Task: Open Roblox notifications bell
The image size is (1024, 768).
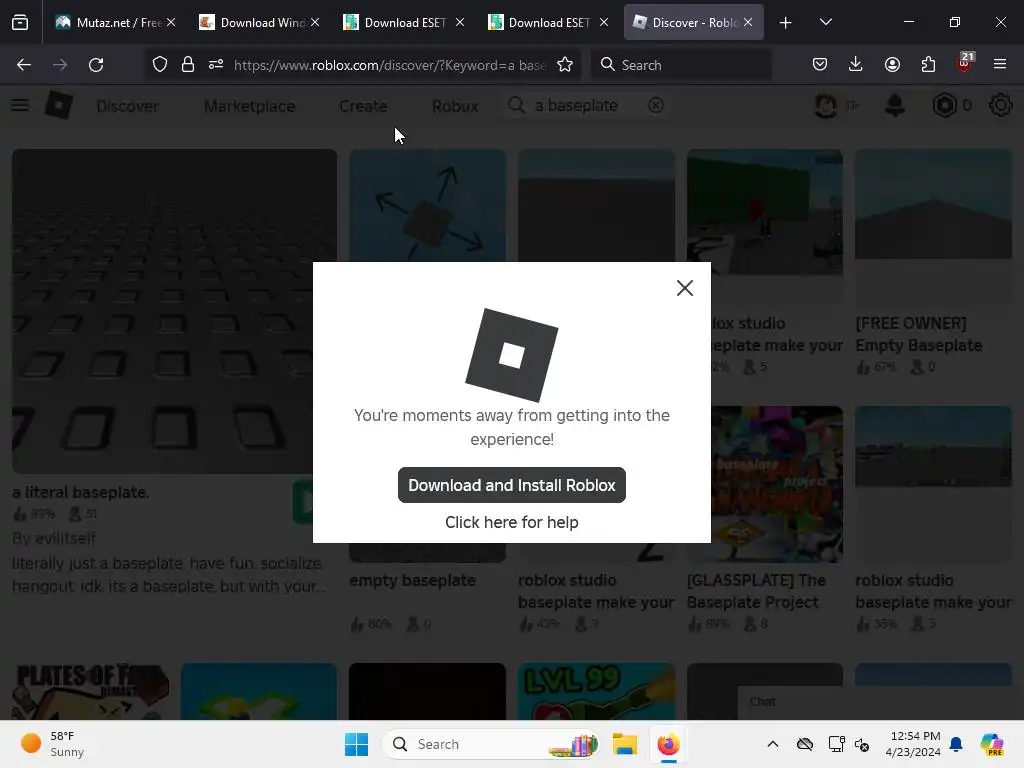Action: 895,105
